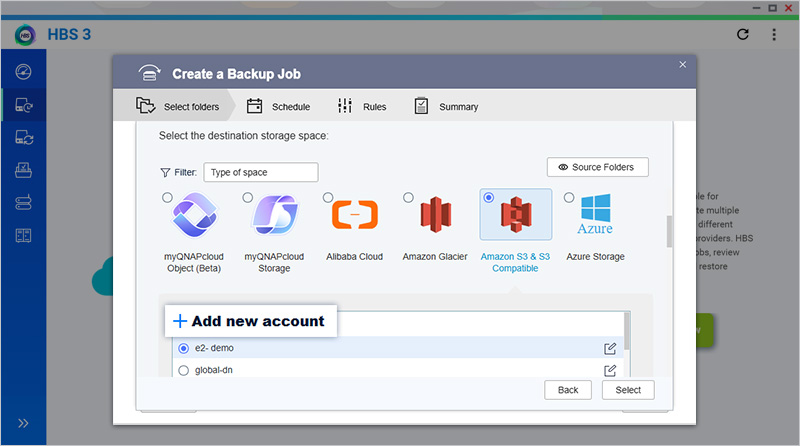Screen dimensions: 800x446
Task: Go to the Summary step
Action: (446, 106)
